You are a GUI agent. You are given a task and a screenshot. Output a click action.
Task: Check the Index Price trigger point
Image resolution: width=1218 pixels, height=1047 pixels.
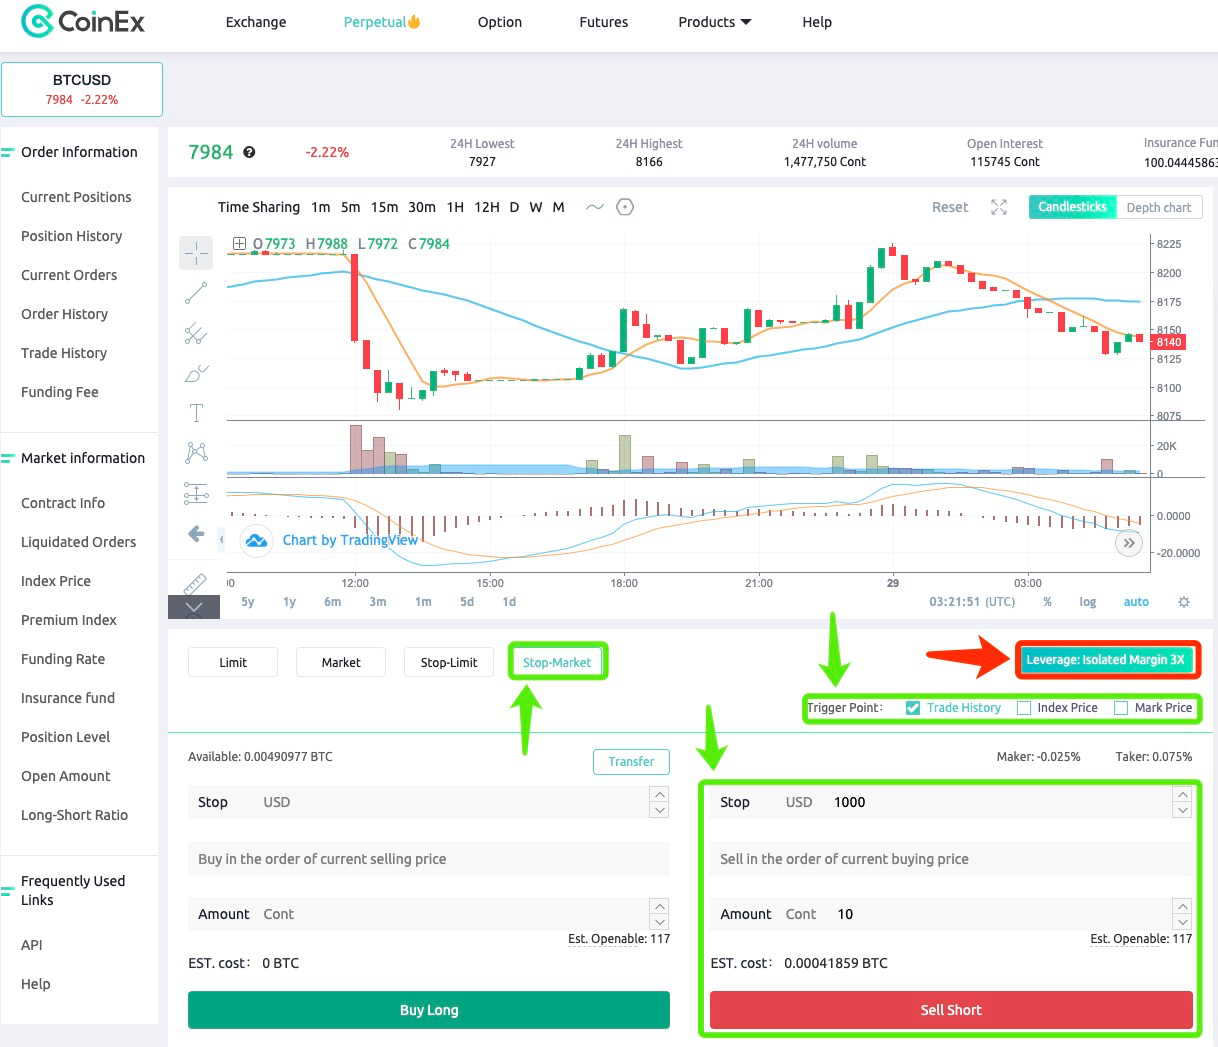(x=1024, y=708)
